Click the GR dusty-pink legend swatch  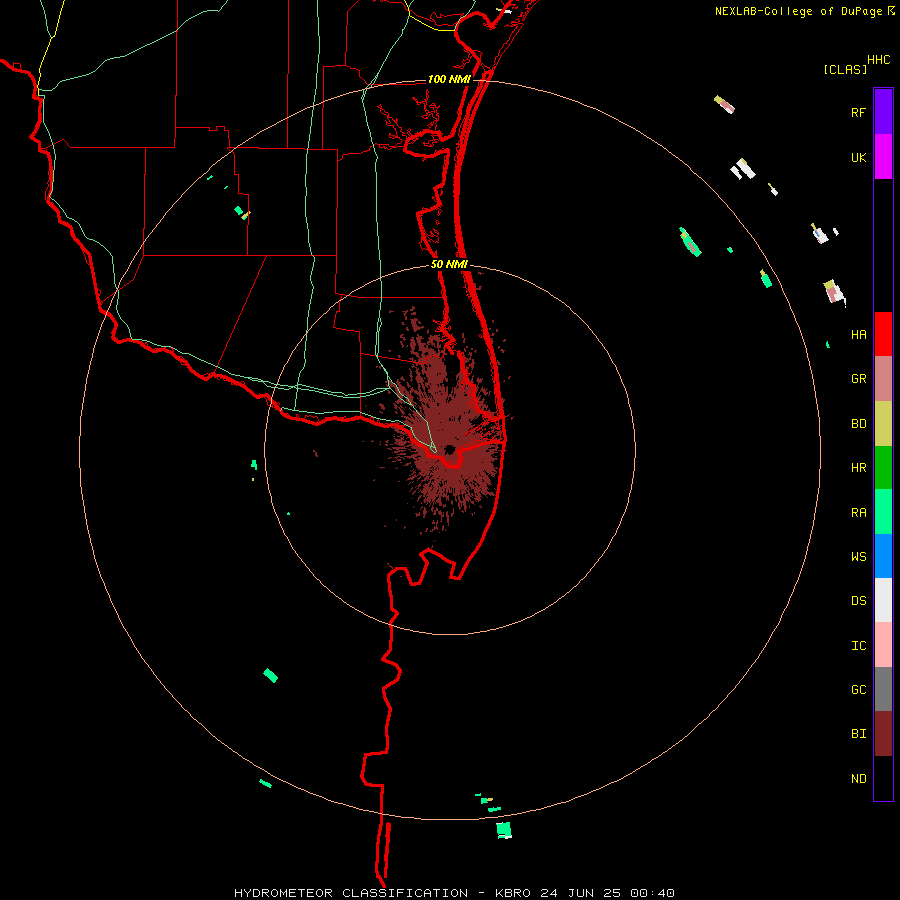click(883, 379)
